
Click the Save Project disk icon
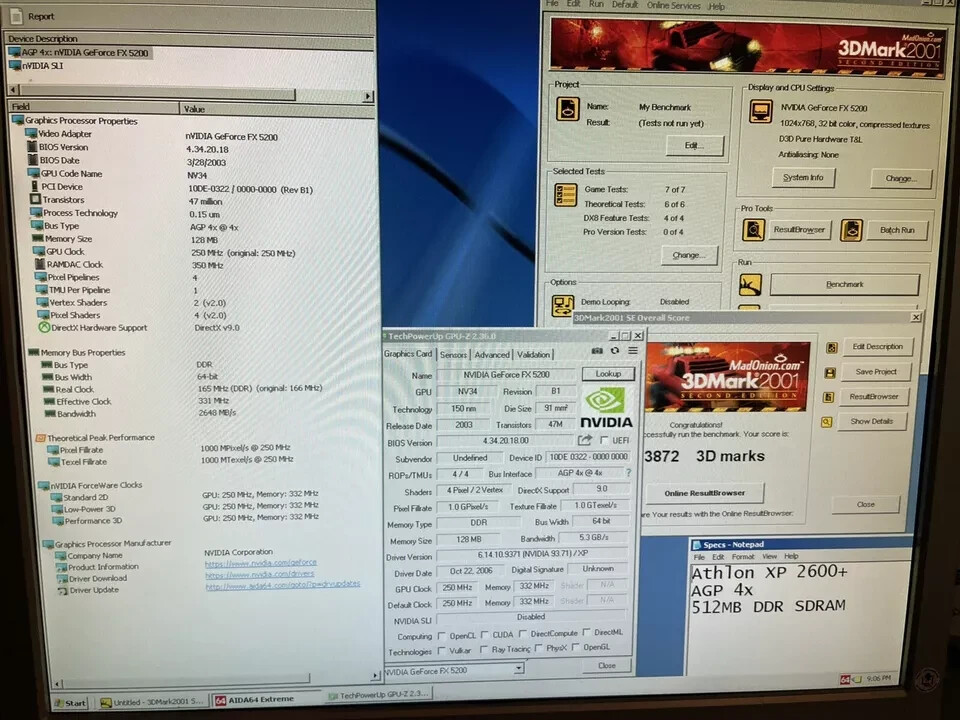click(x=830, y=372)
